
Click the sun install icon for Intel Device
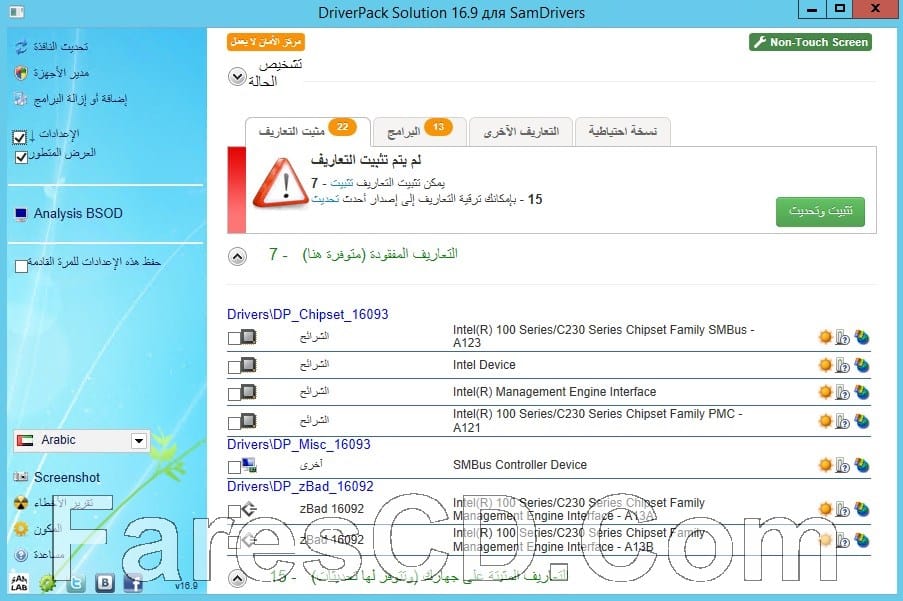[825, 365]
